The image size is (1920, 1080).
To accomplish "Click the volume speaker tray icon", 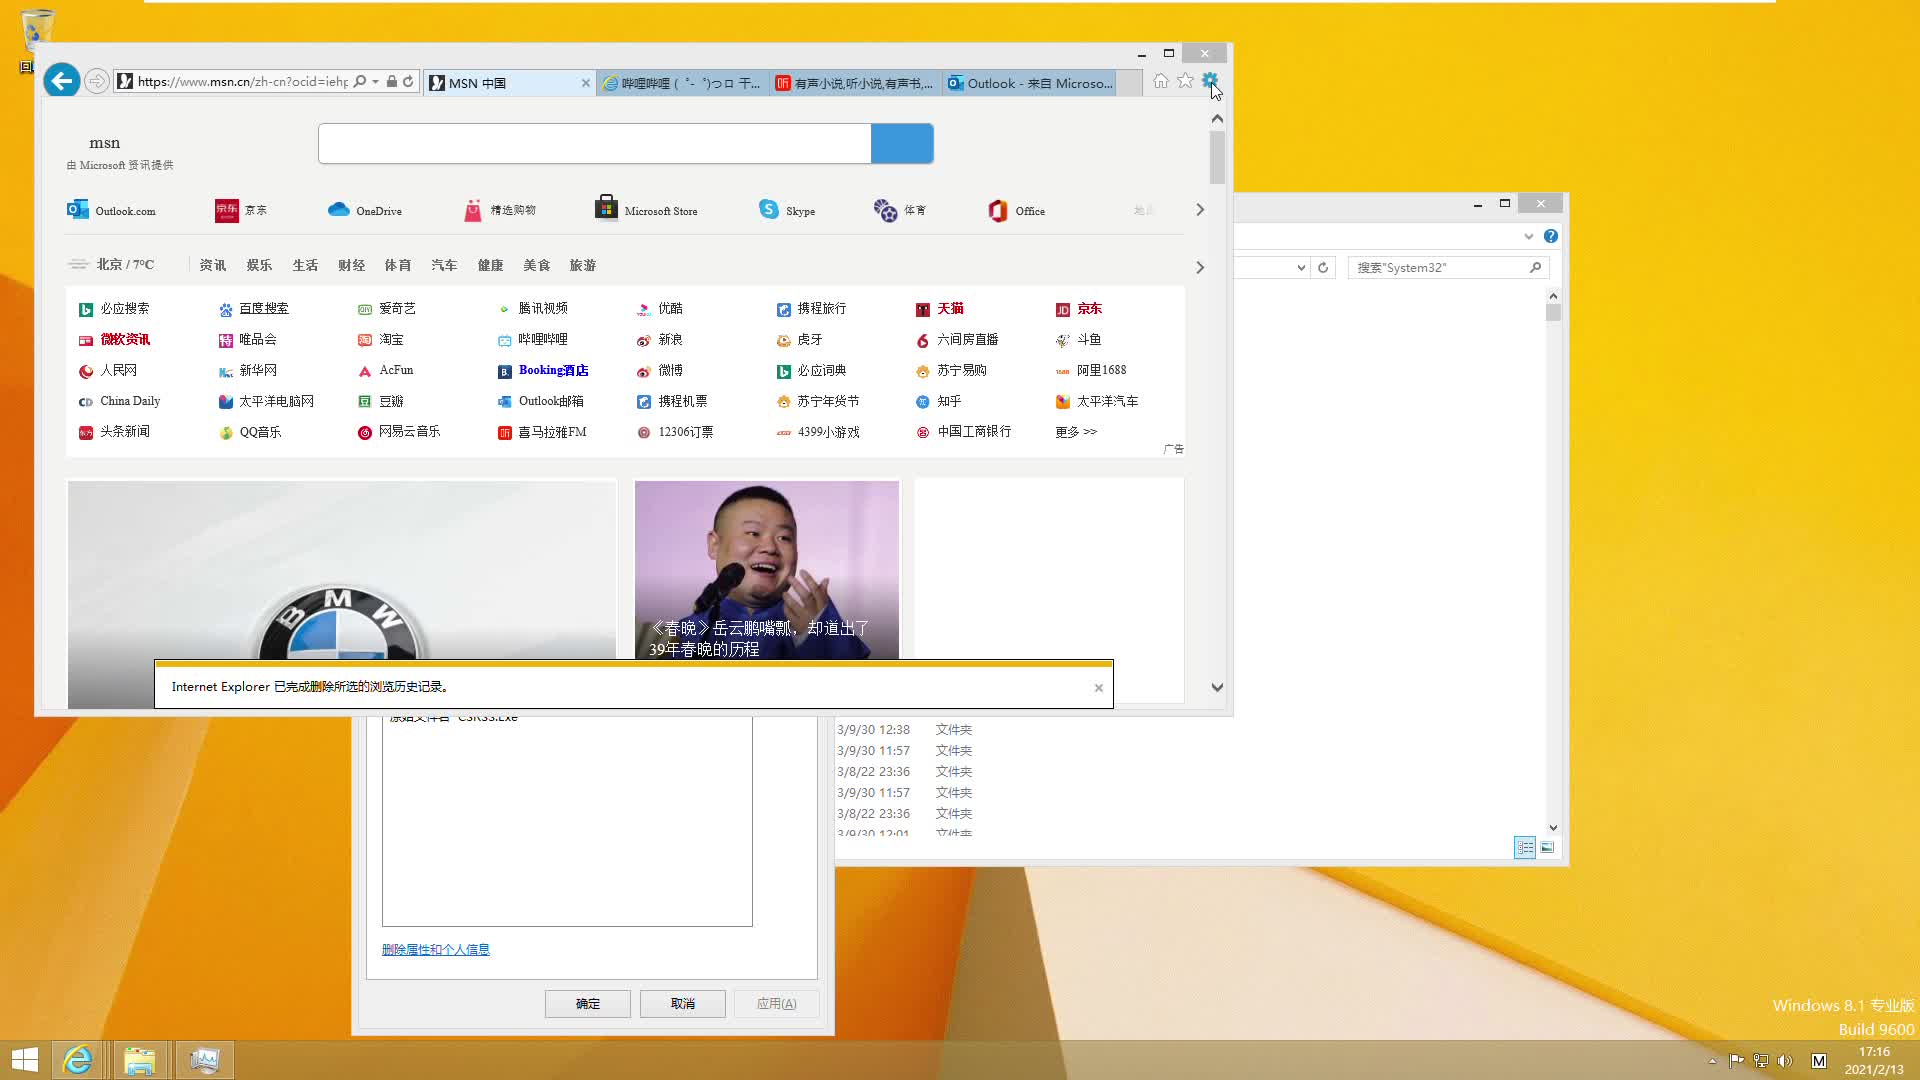I will (1785, 1061).
